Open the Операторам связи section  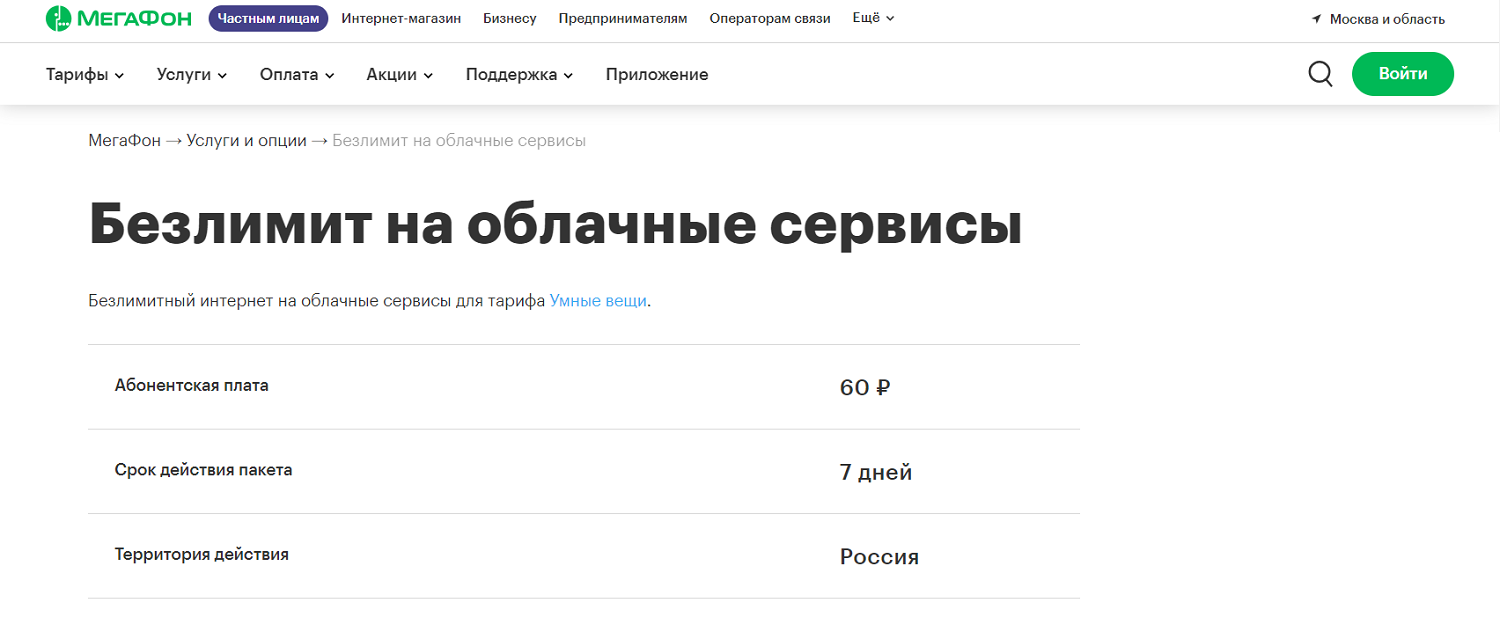[x=770, y=18]
